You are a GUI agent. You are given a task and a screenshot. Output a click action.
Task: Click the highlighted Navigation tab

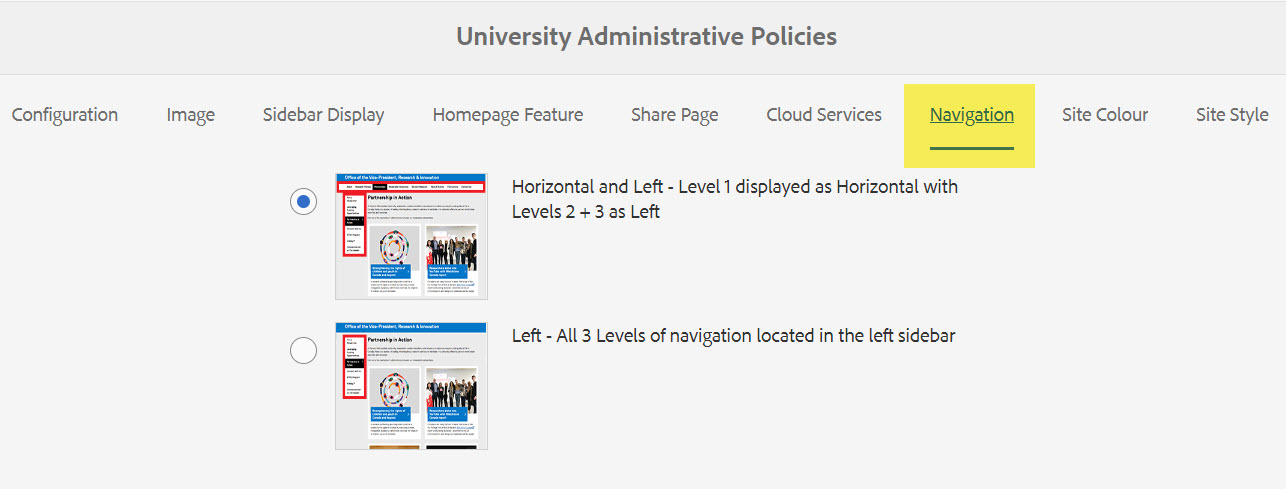[x=971, y=115]
